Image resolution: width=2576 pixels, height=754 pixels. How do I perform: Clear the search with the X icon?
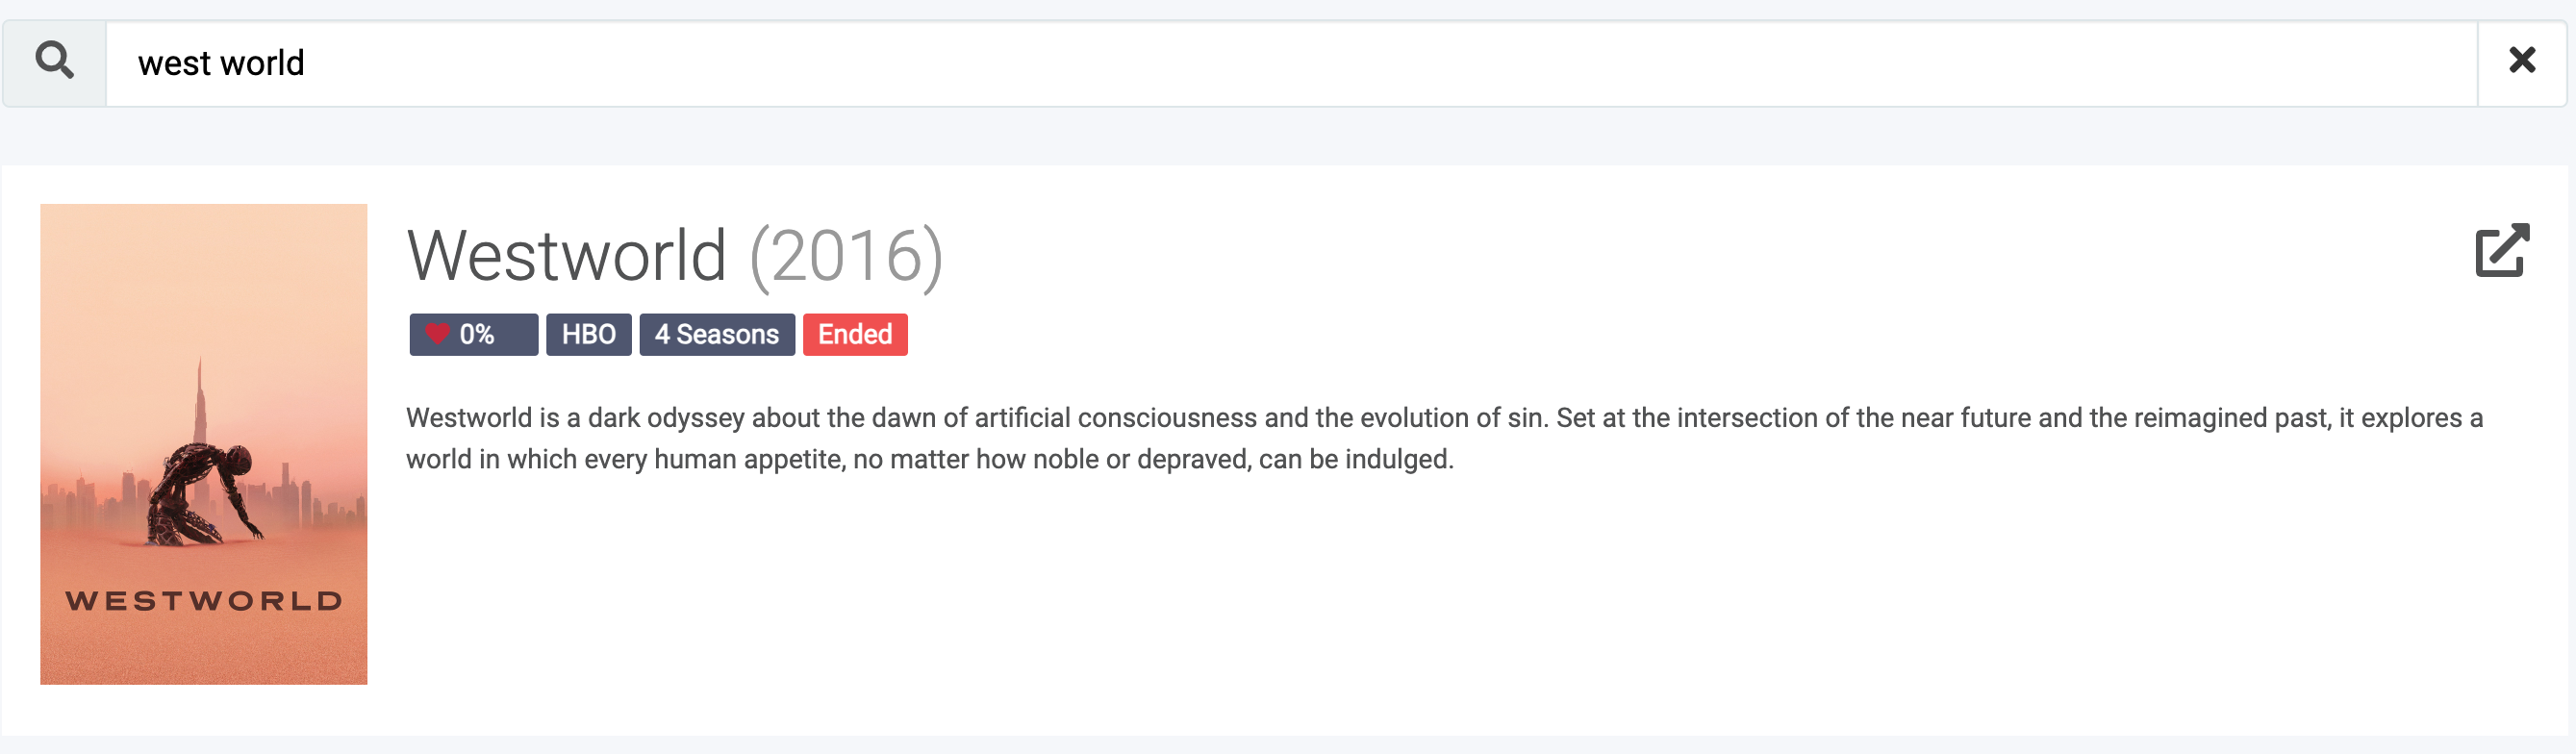coord(2522,61)
